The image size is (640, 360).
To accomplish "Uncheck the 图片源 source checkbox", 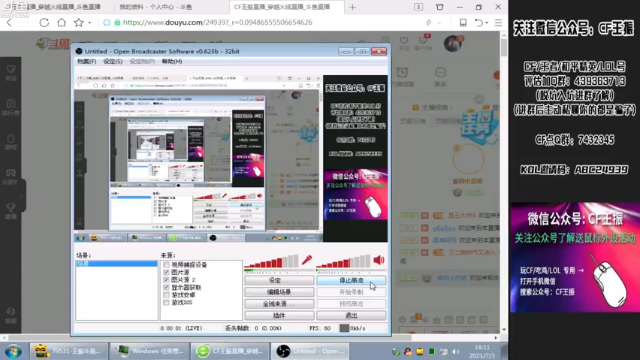I will click(166, 272).
